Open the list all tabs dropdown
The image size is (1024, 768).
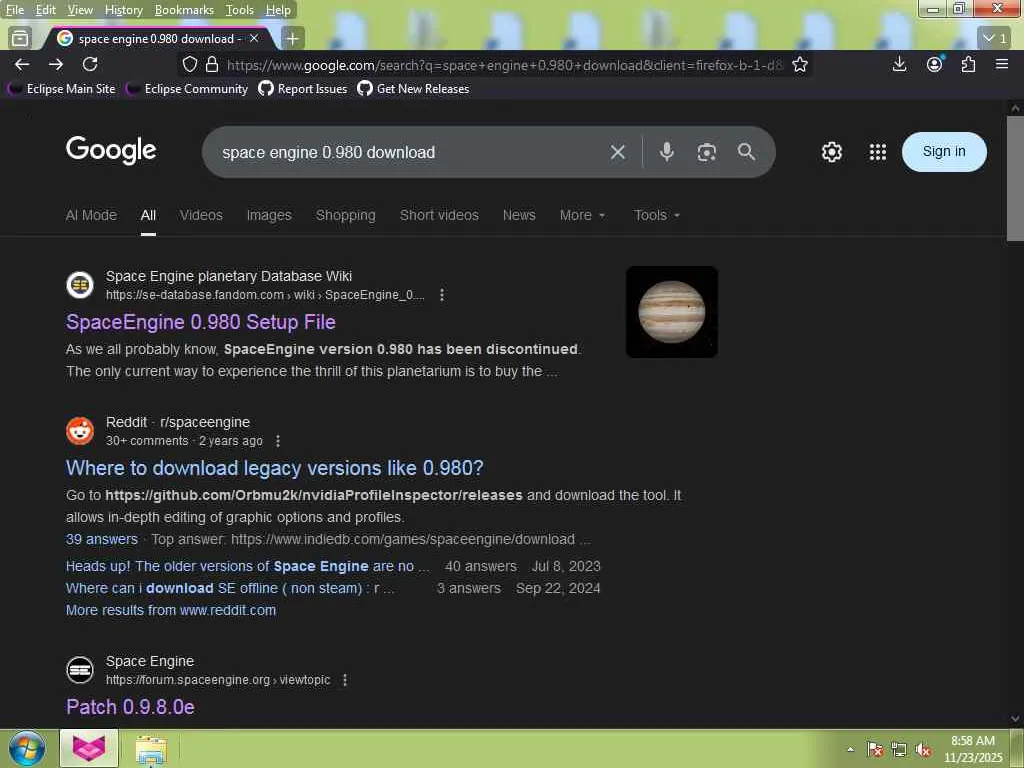[x=995, y=39]
